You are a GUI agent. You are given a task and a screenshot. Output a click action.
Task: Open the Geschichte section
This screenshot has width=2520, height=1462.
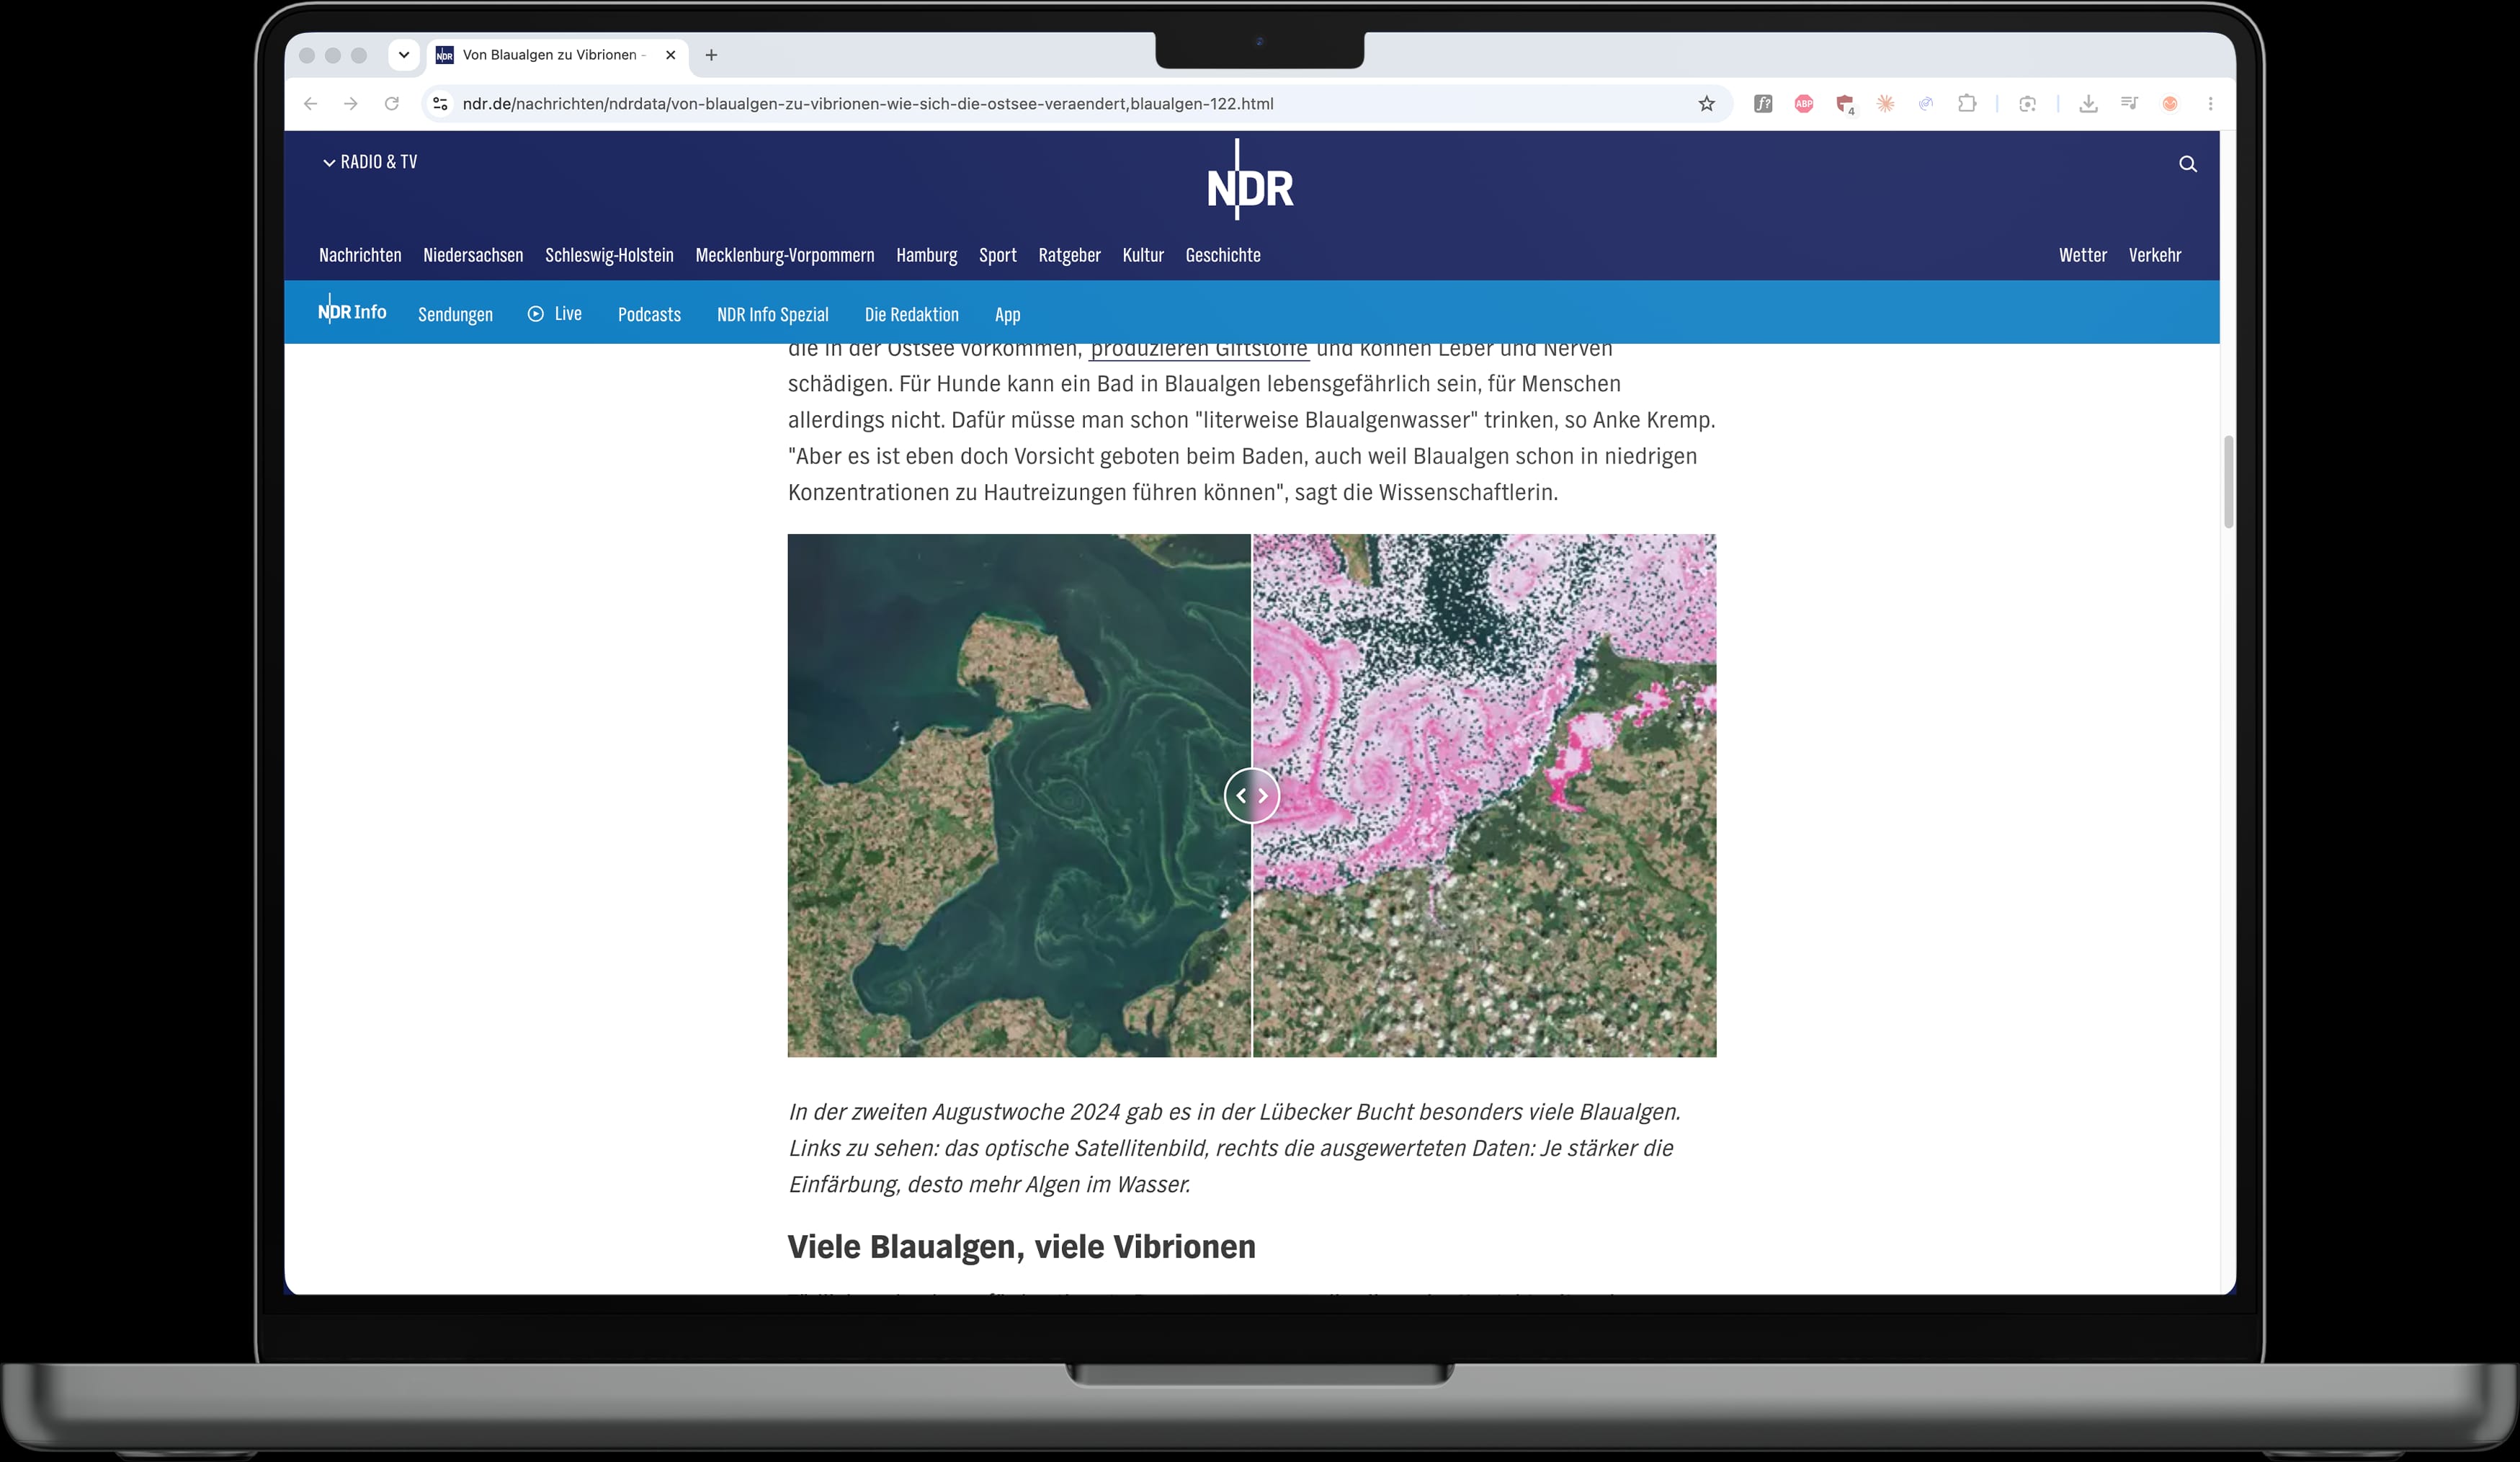point(1223,255)
